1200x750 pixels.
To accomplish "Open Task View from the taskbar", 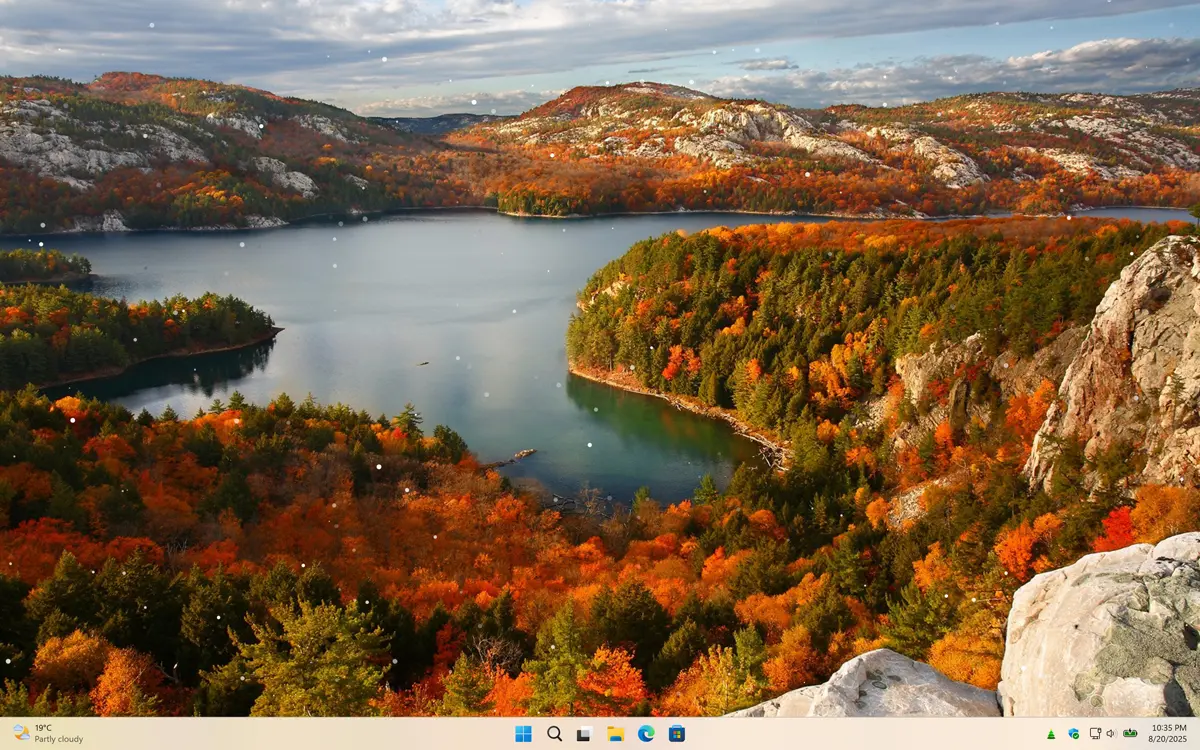I will (584, 734).
